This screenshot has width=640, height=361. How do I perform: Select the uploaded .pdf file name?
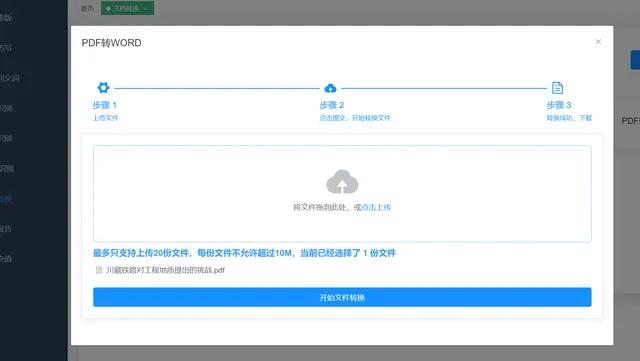pyautogui.click(x=165, y=270)
